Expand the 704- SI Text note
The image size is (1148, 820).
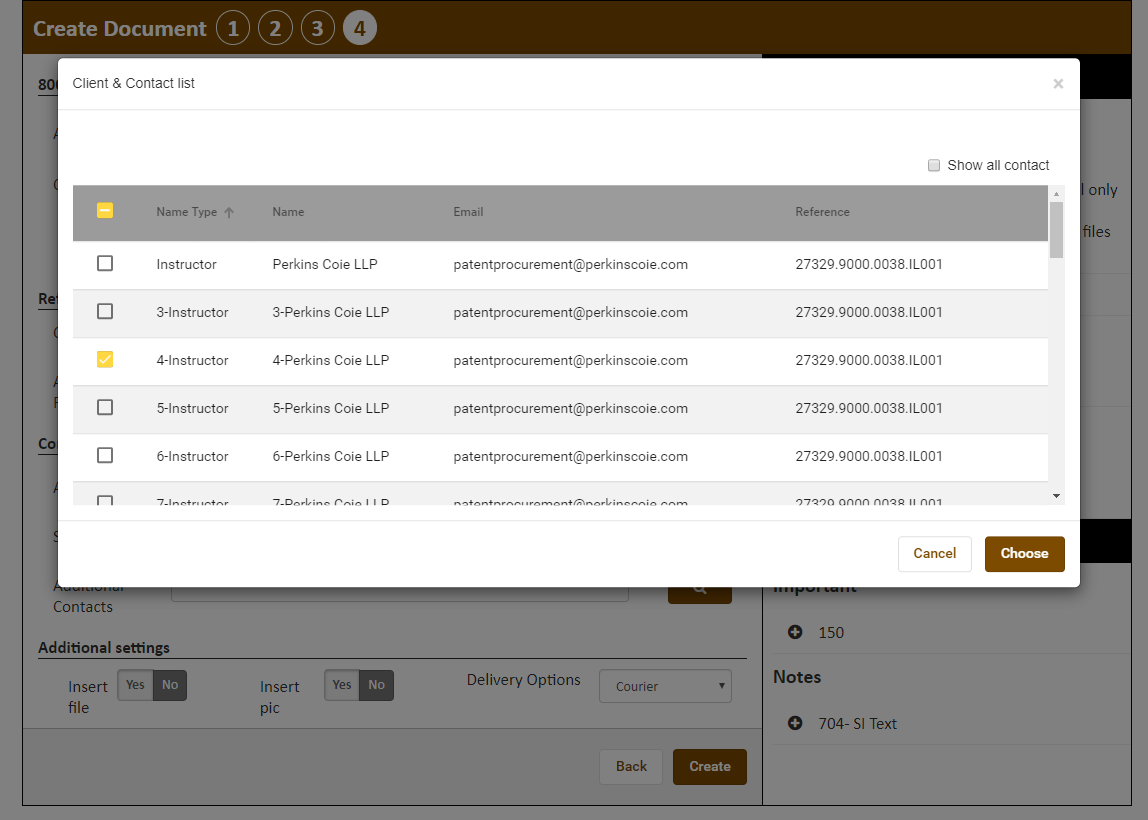tap(795, 723)
